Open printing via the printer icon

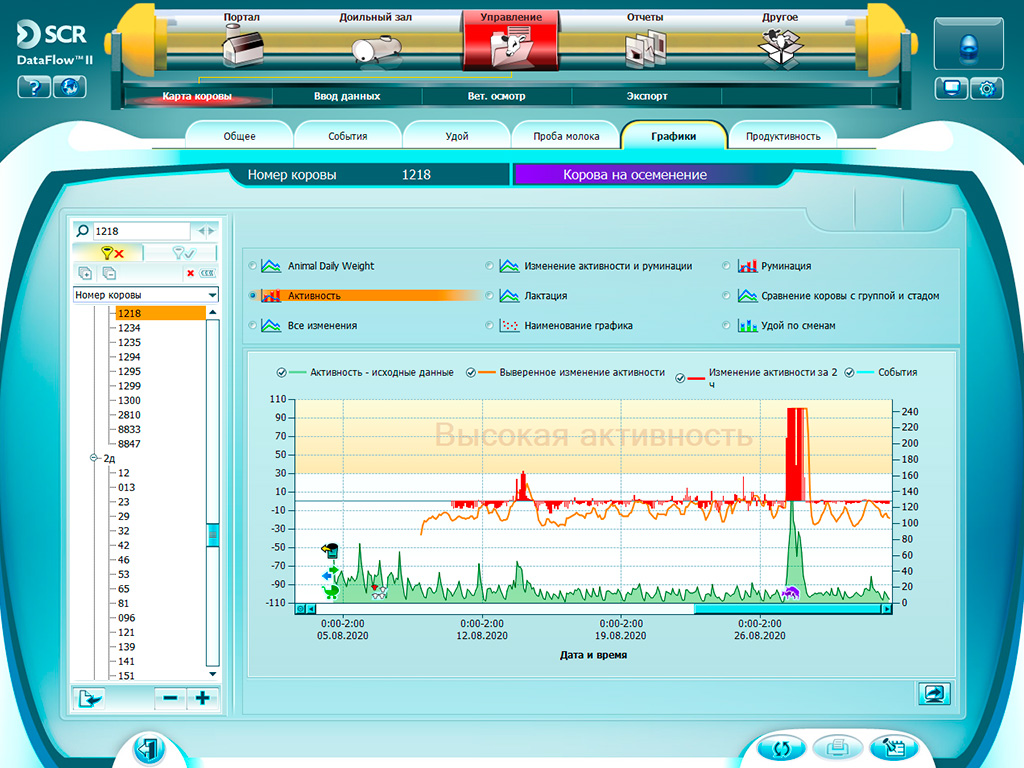(x=838, y=746)
